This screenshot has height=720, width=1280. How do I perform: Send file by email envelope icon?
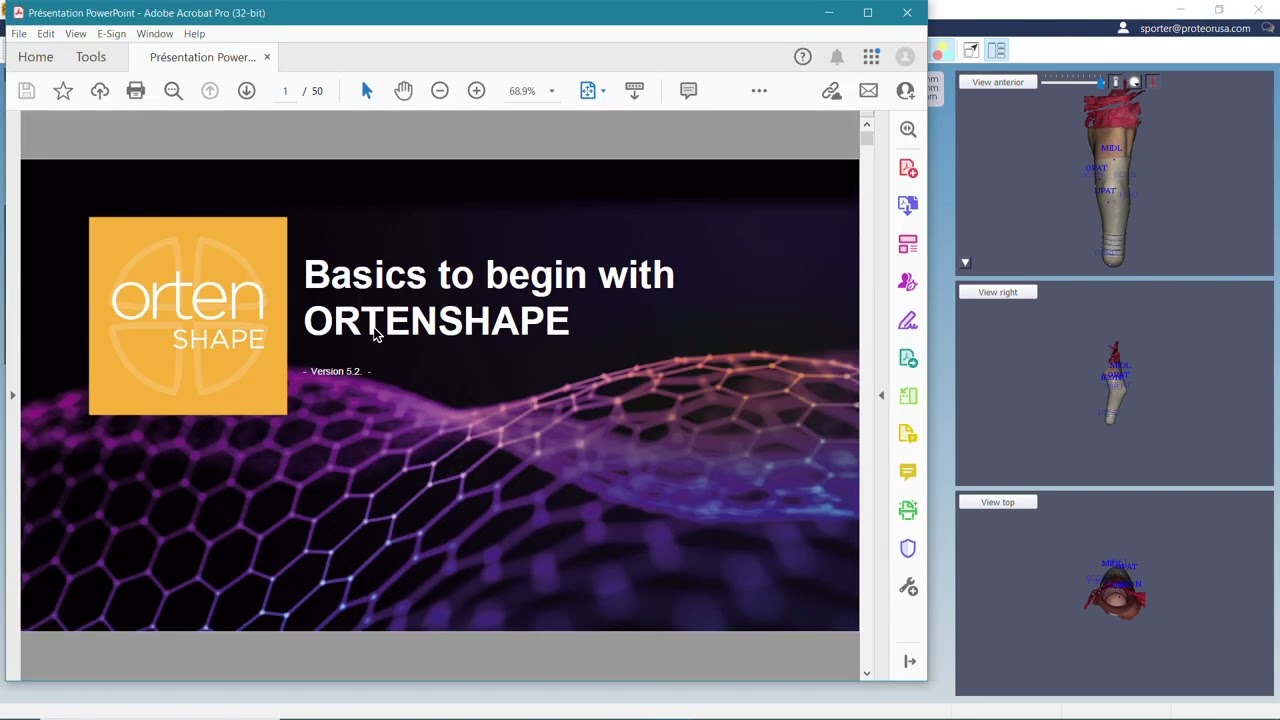tap(868, 91)
